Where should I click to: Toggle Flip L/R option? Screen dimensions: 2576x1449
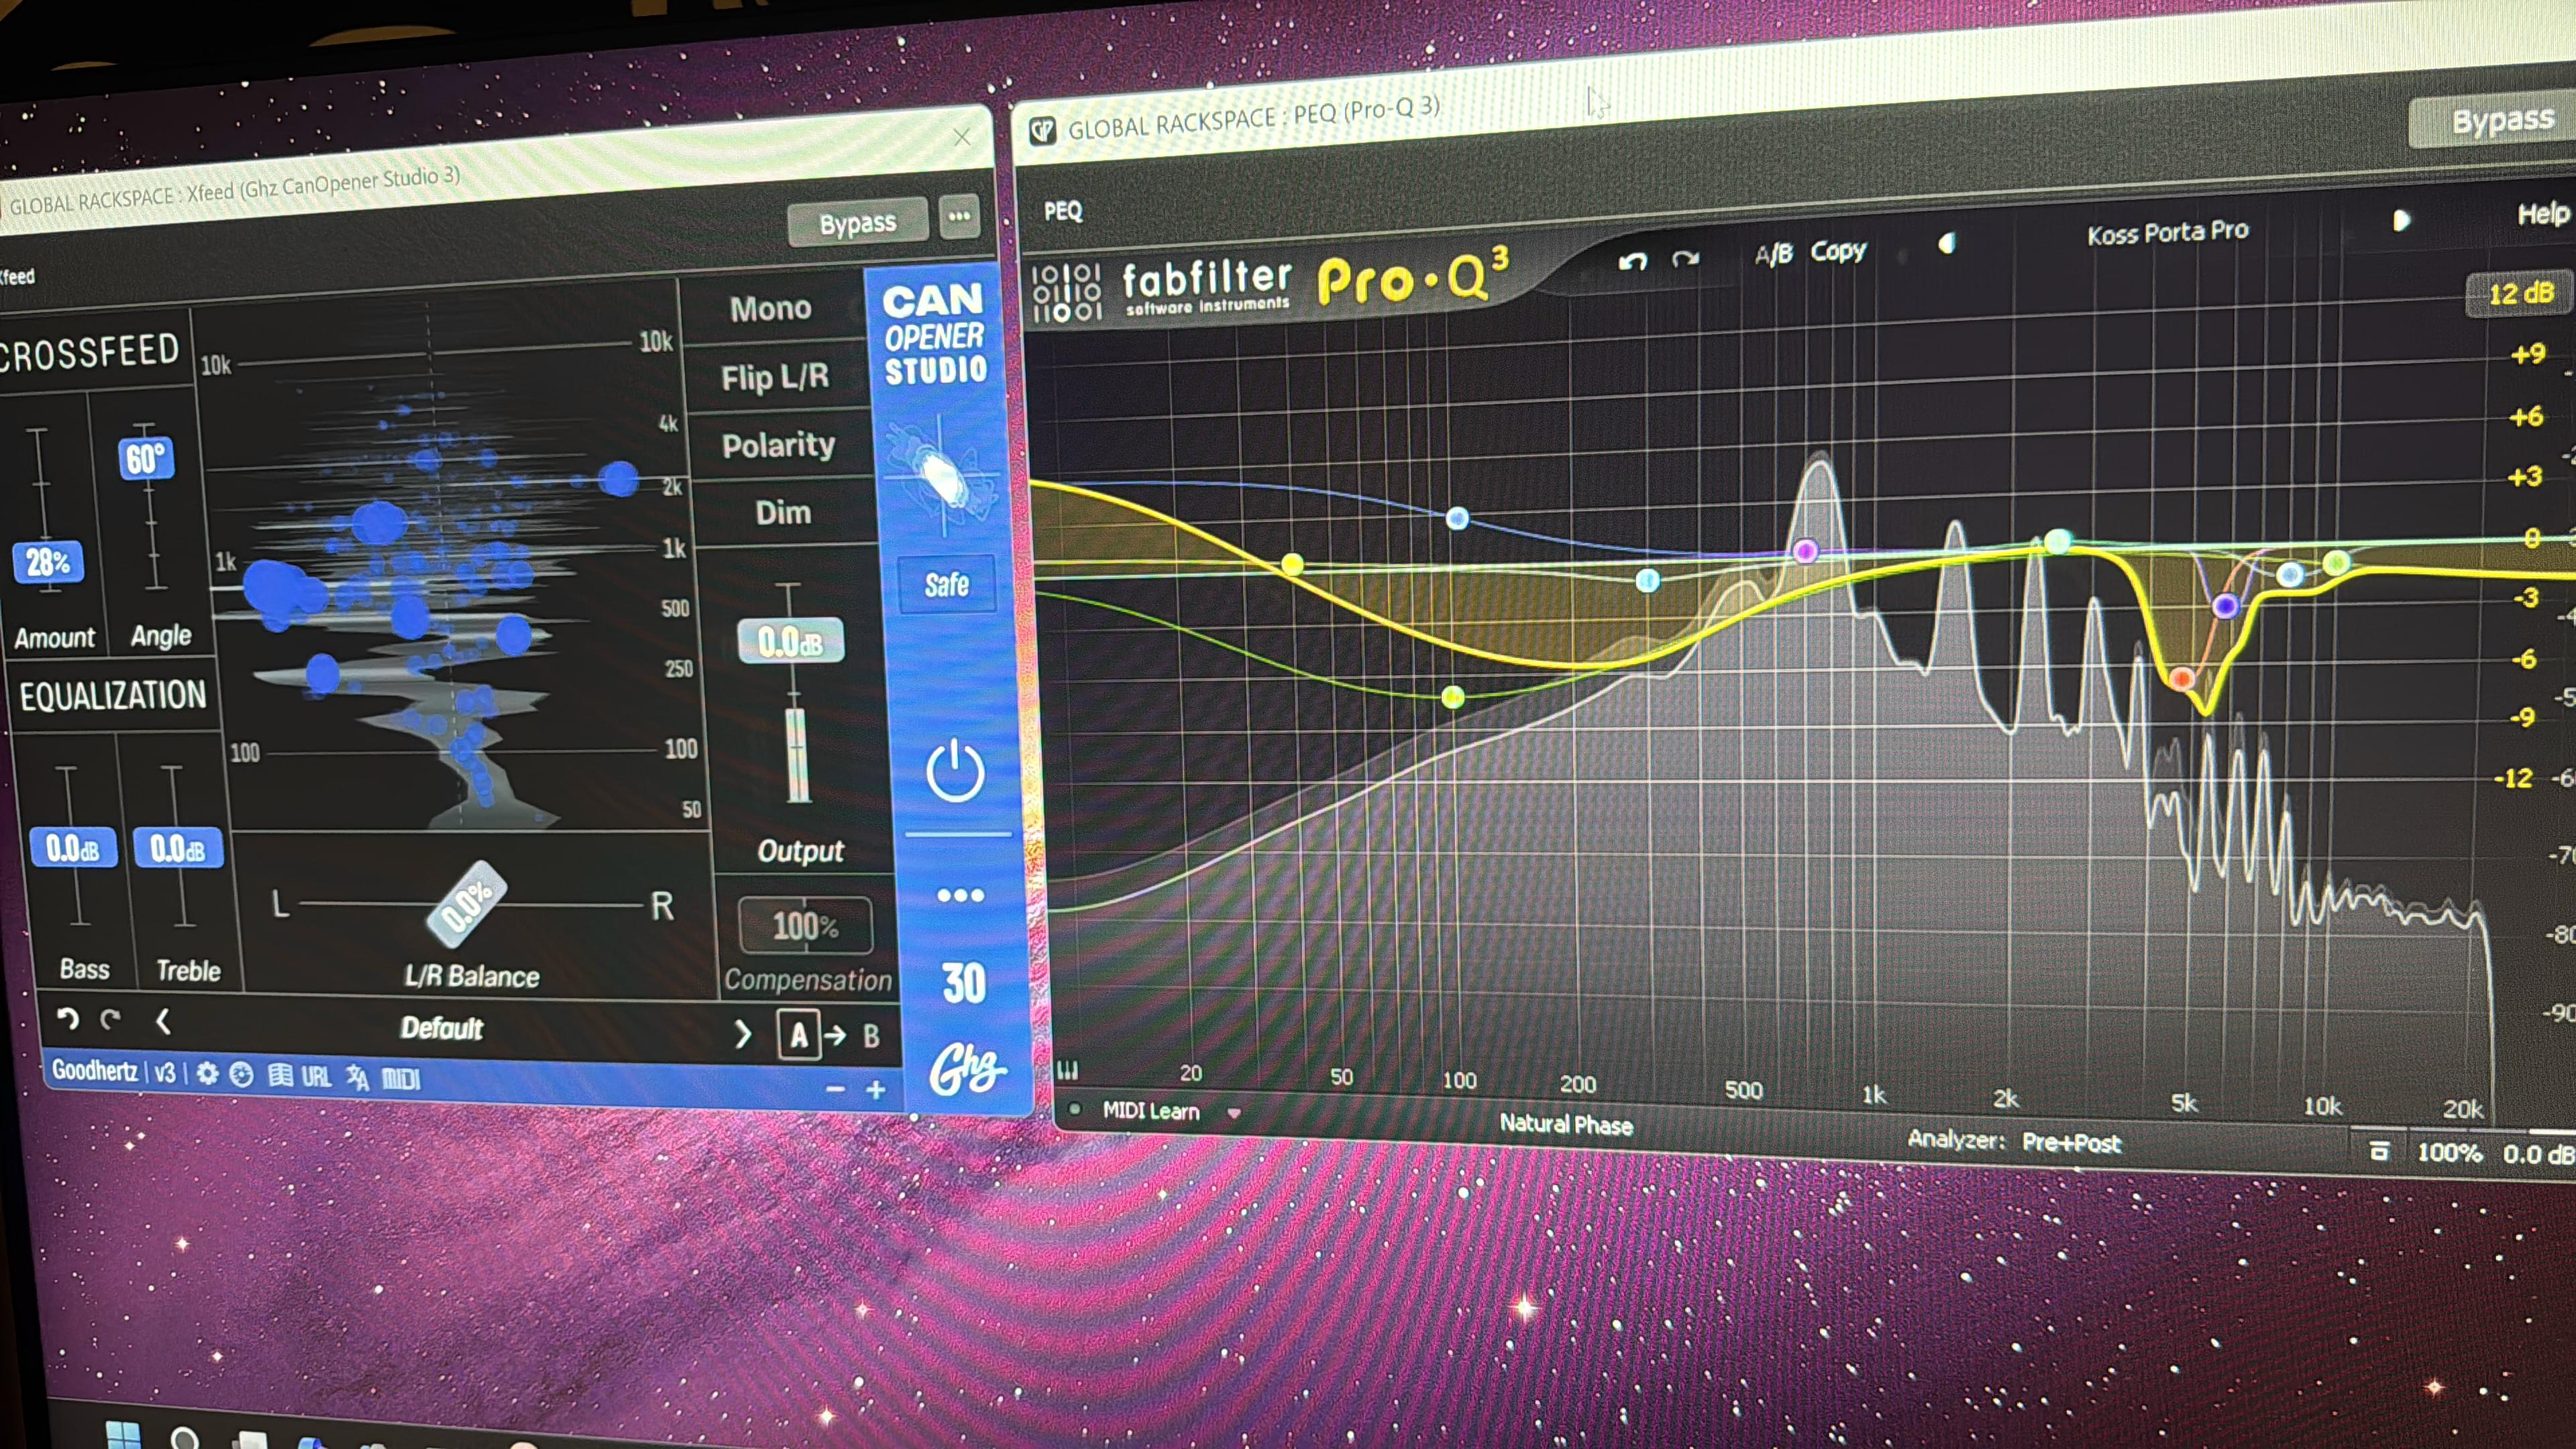click(775, 377)
